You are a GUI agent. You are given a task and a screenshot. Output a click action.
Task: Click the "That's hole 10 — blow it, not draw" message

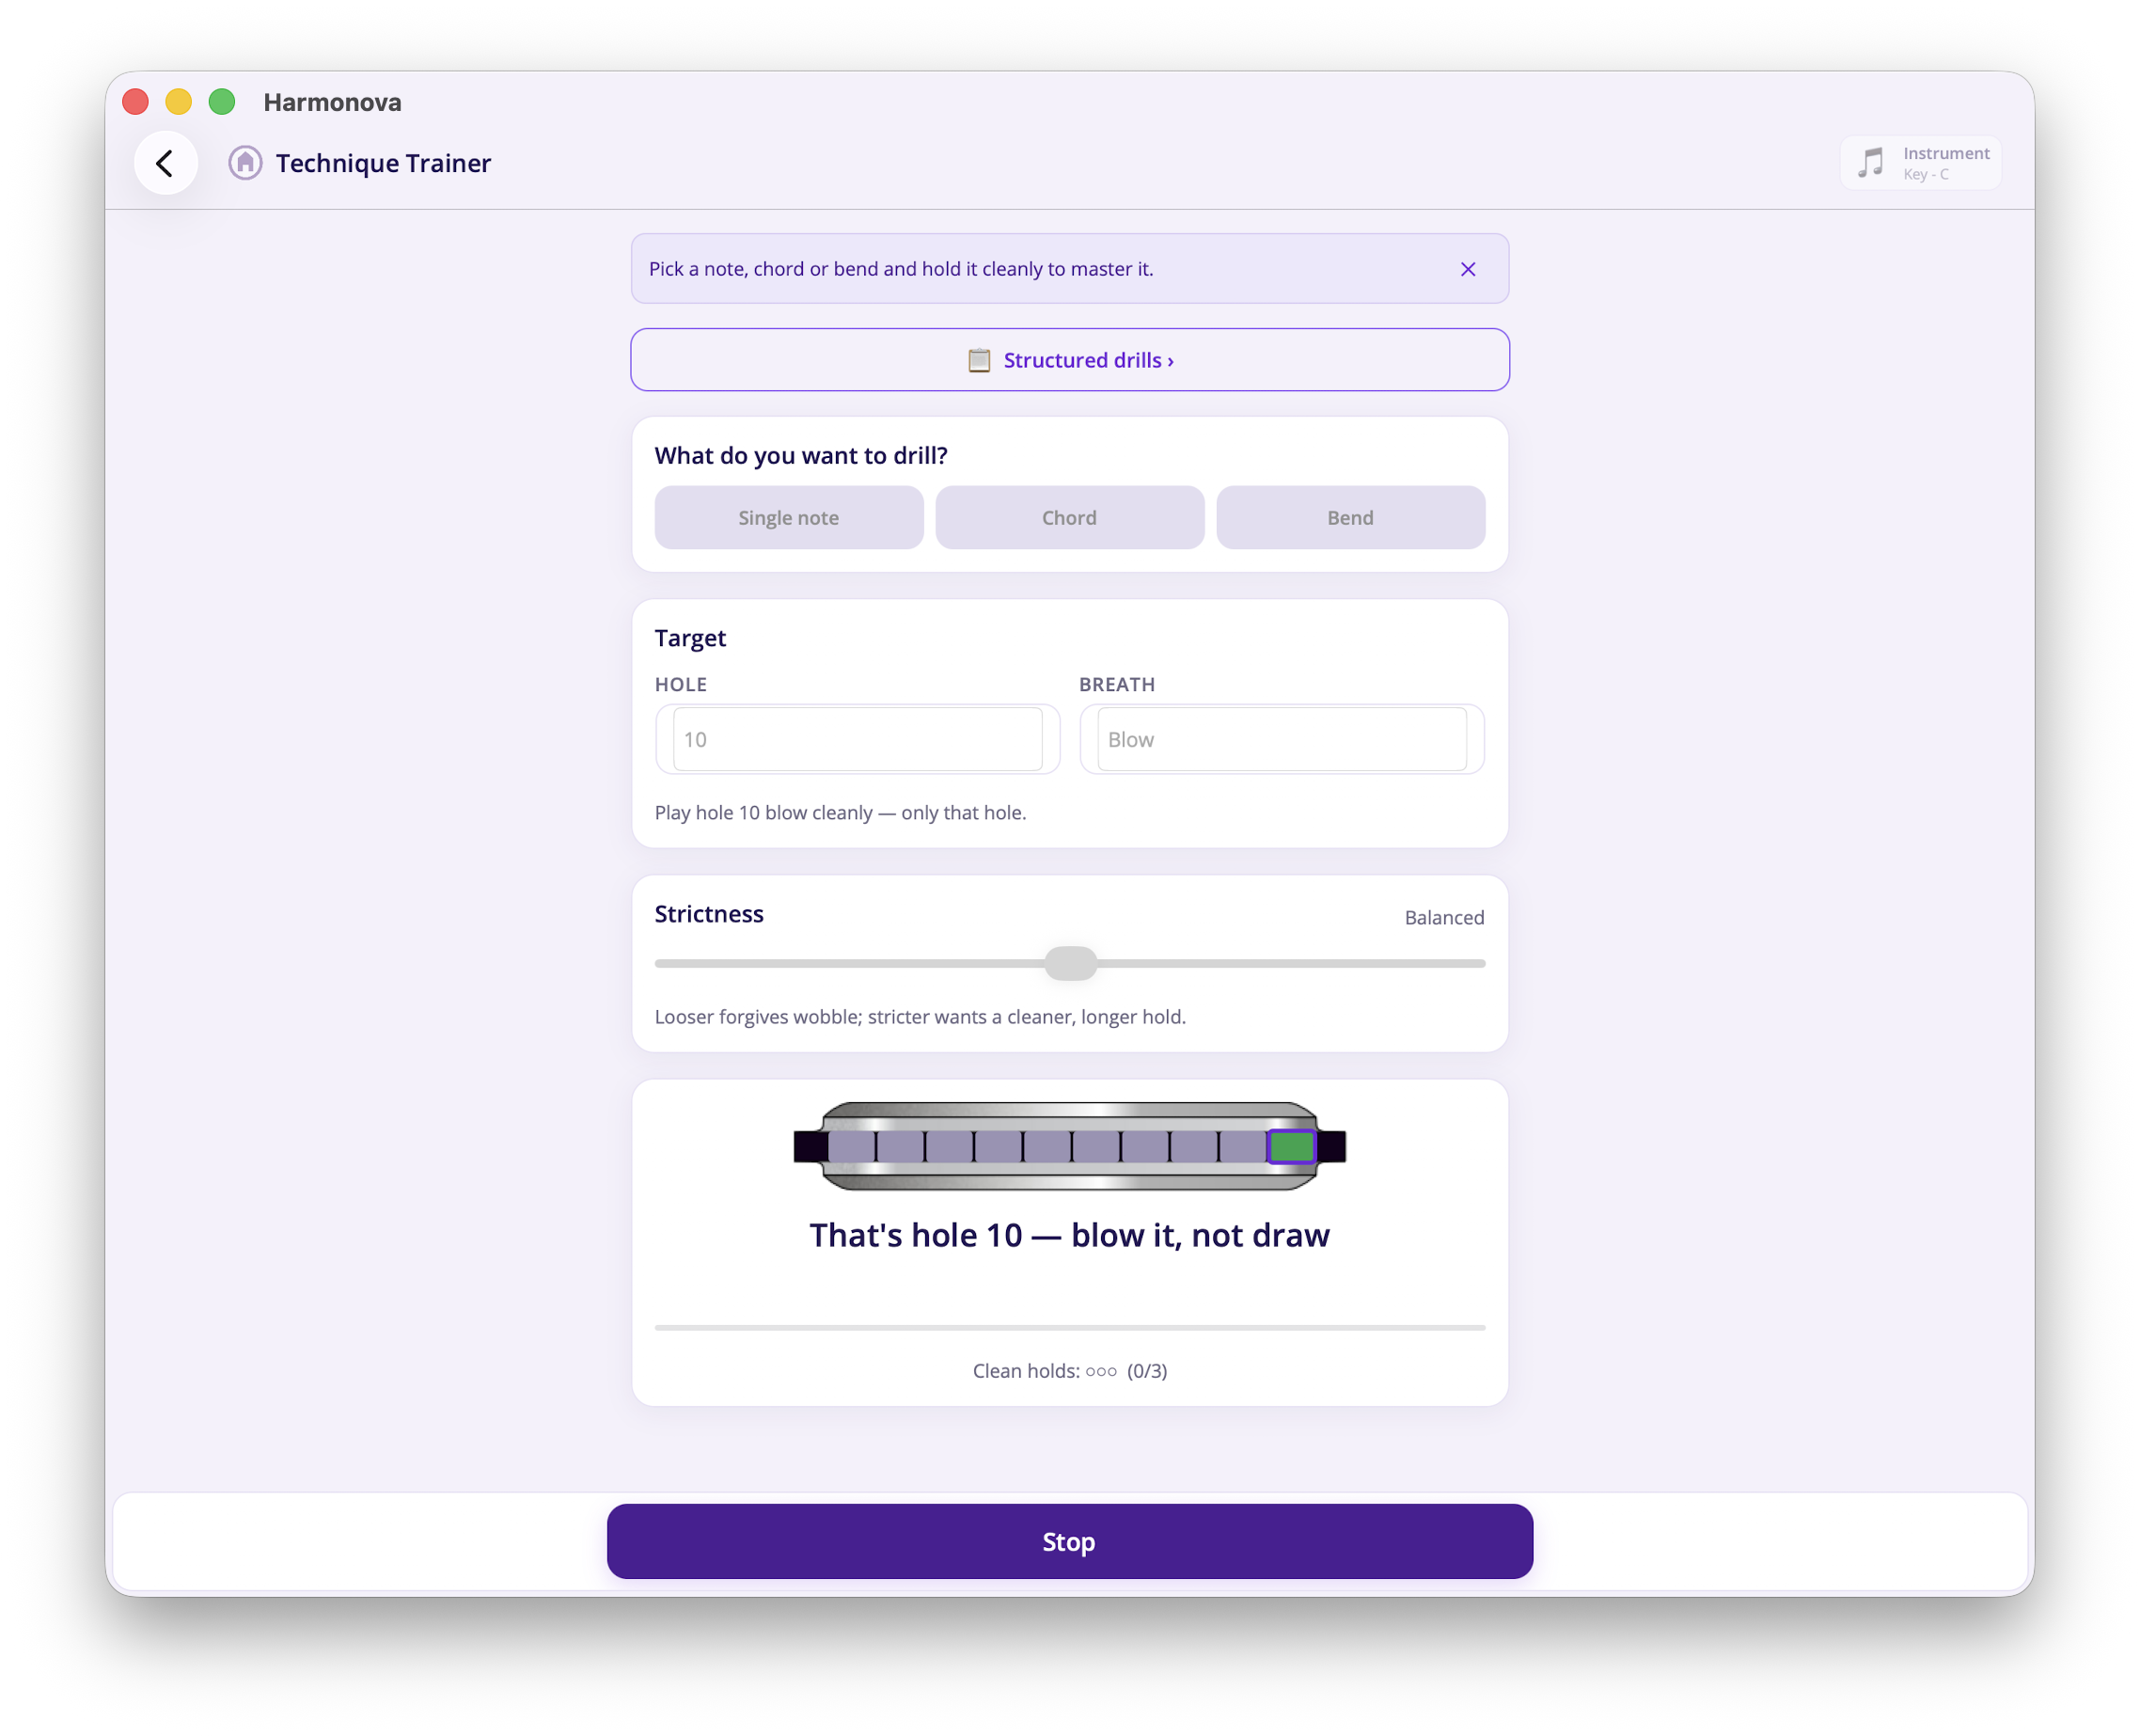1070,1236
